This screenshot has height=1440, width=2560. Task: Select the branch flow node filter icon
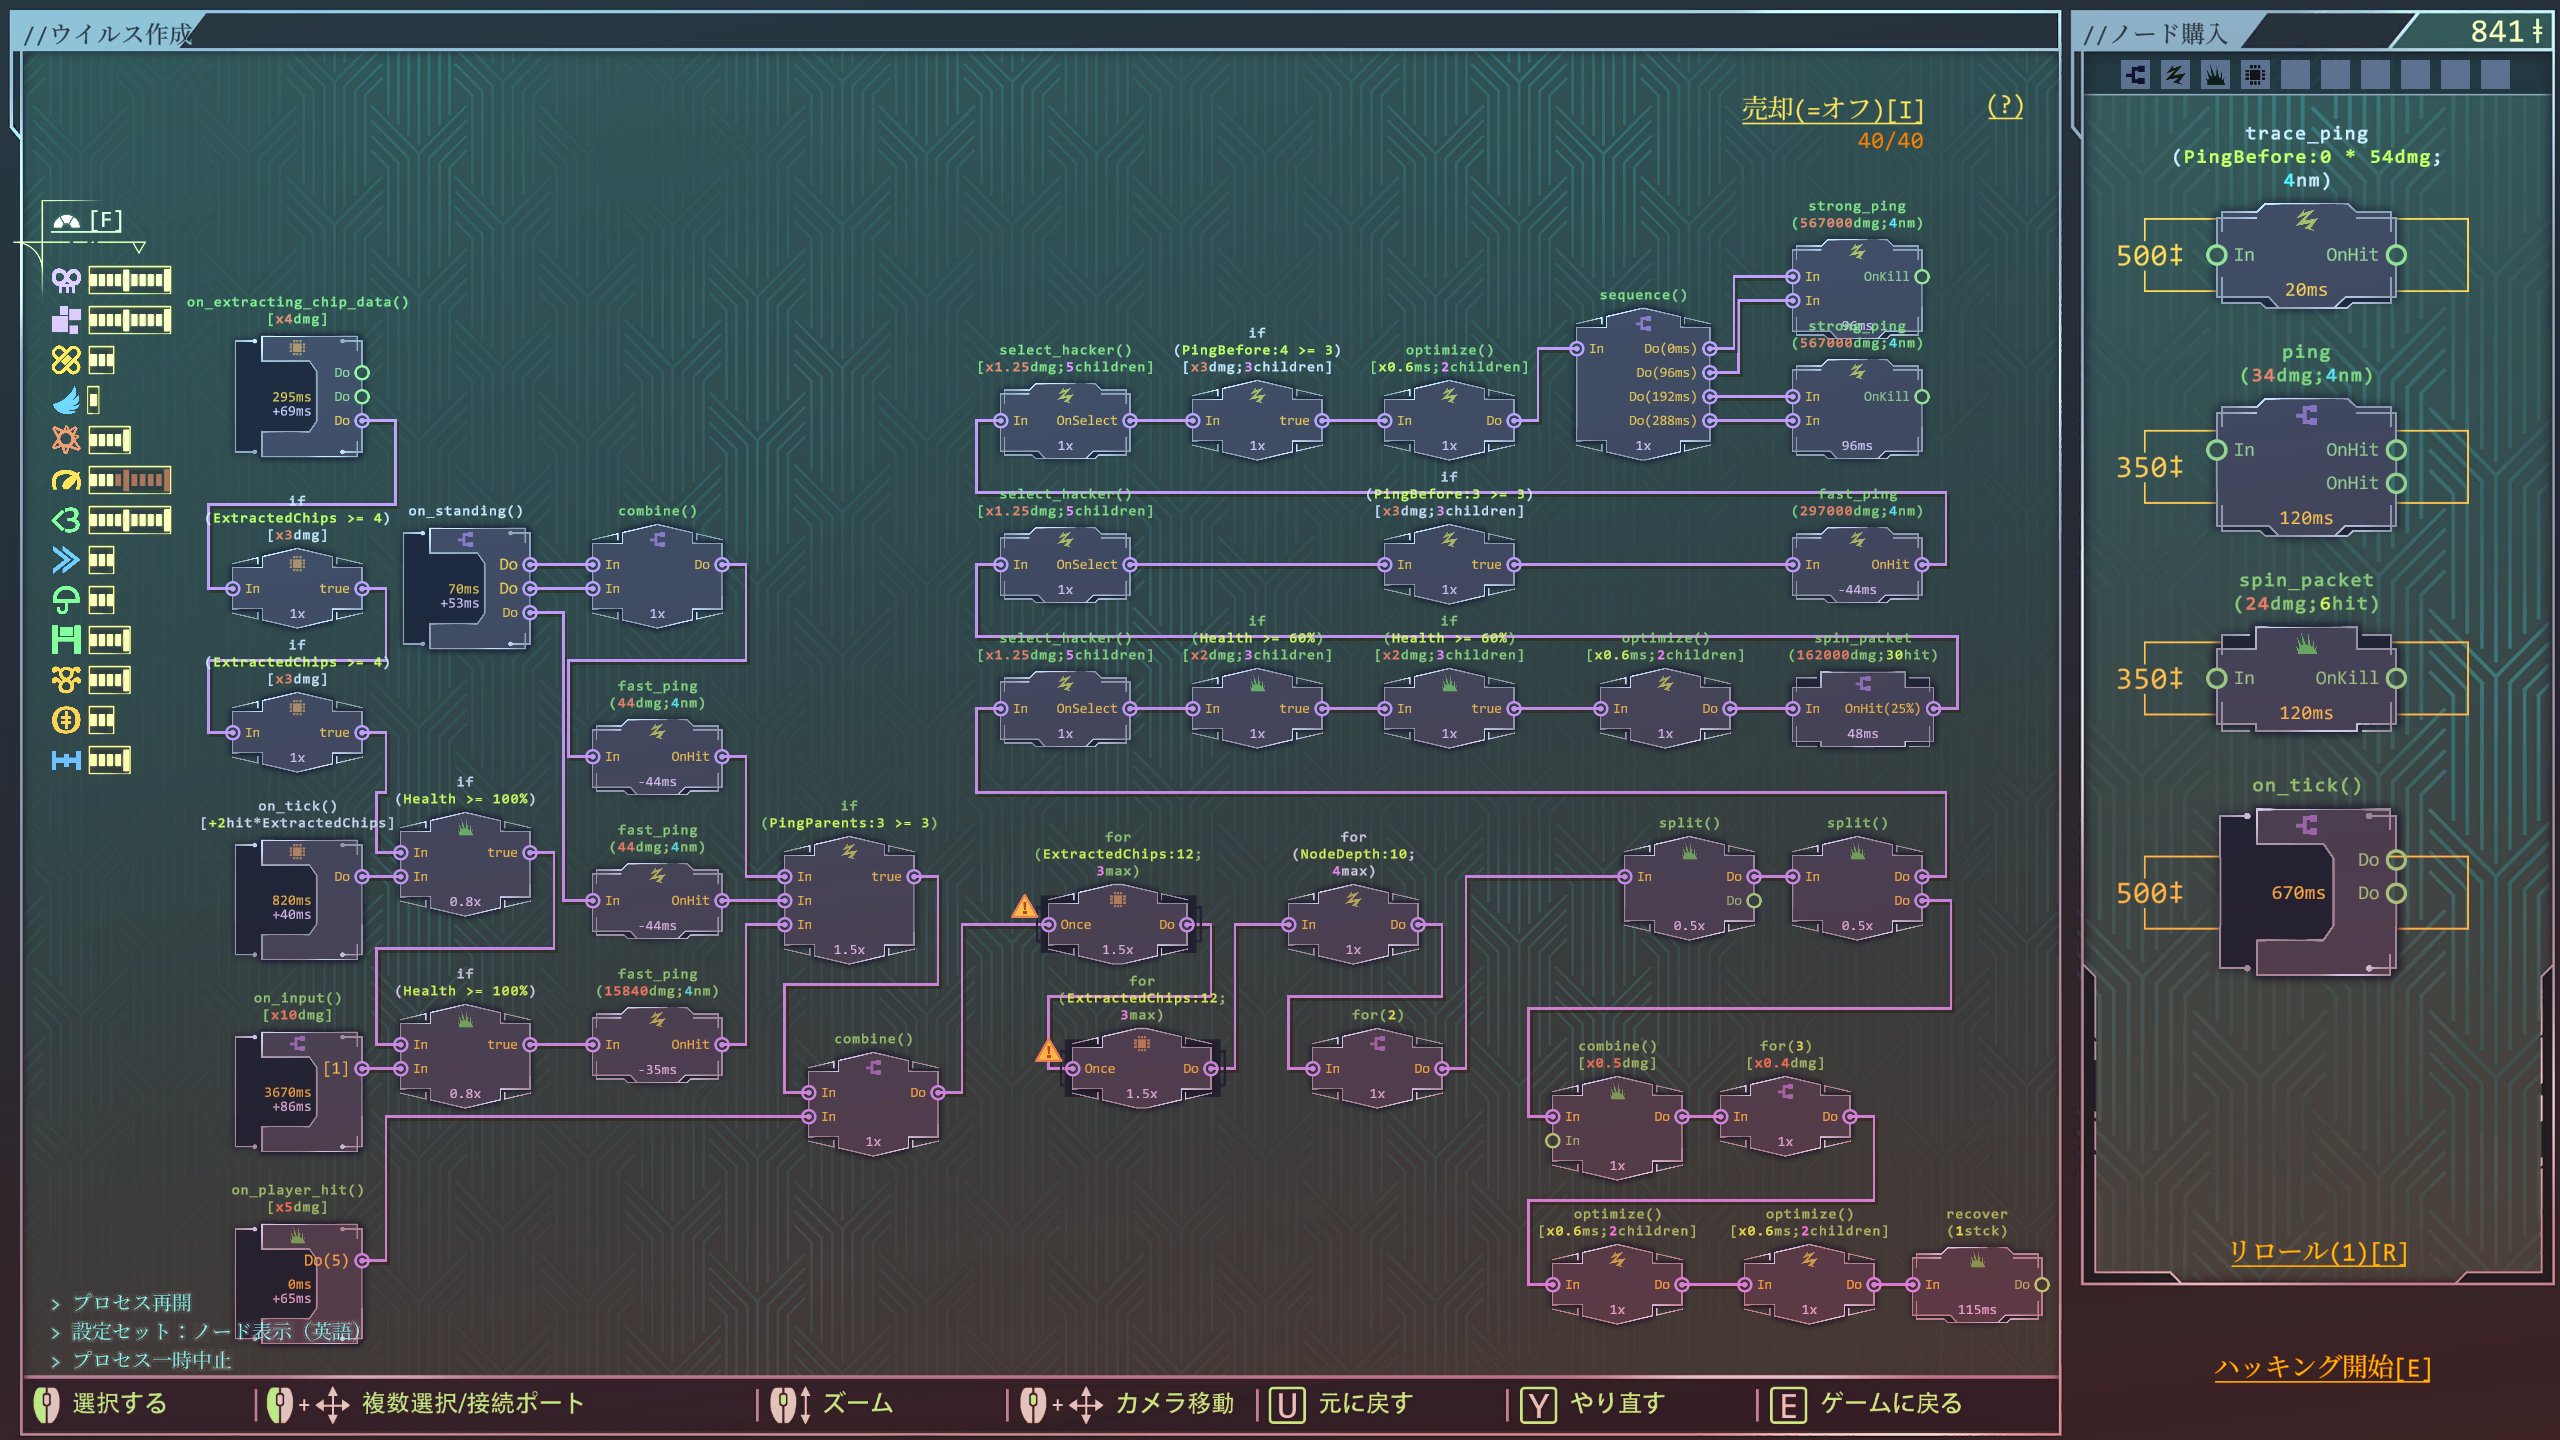pyautogui.click(x=2135, y=75)
